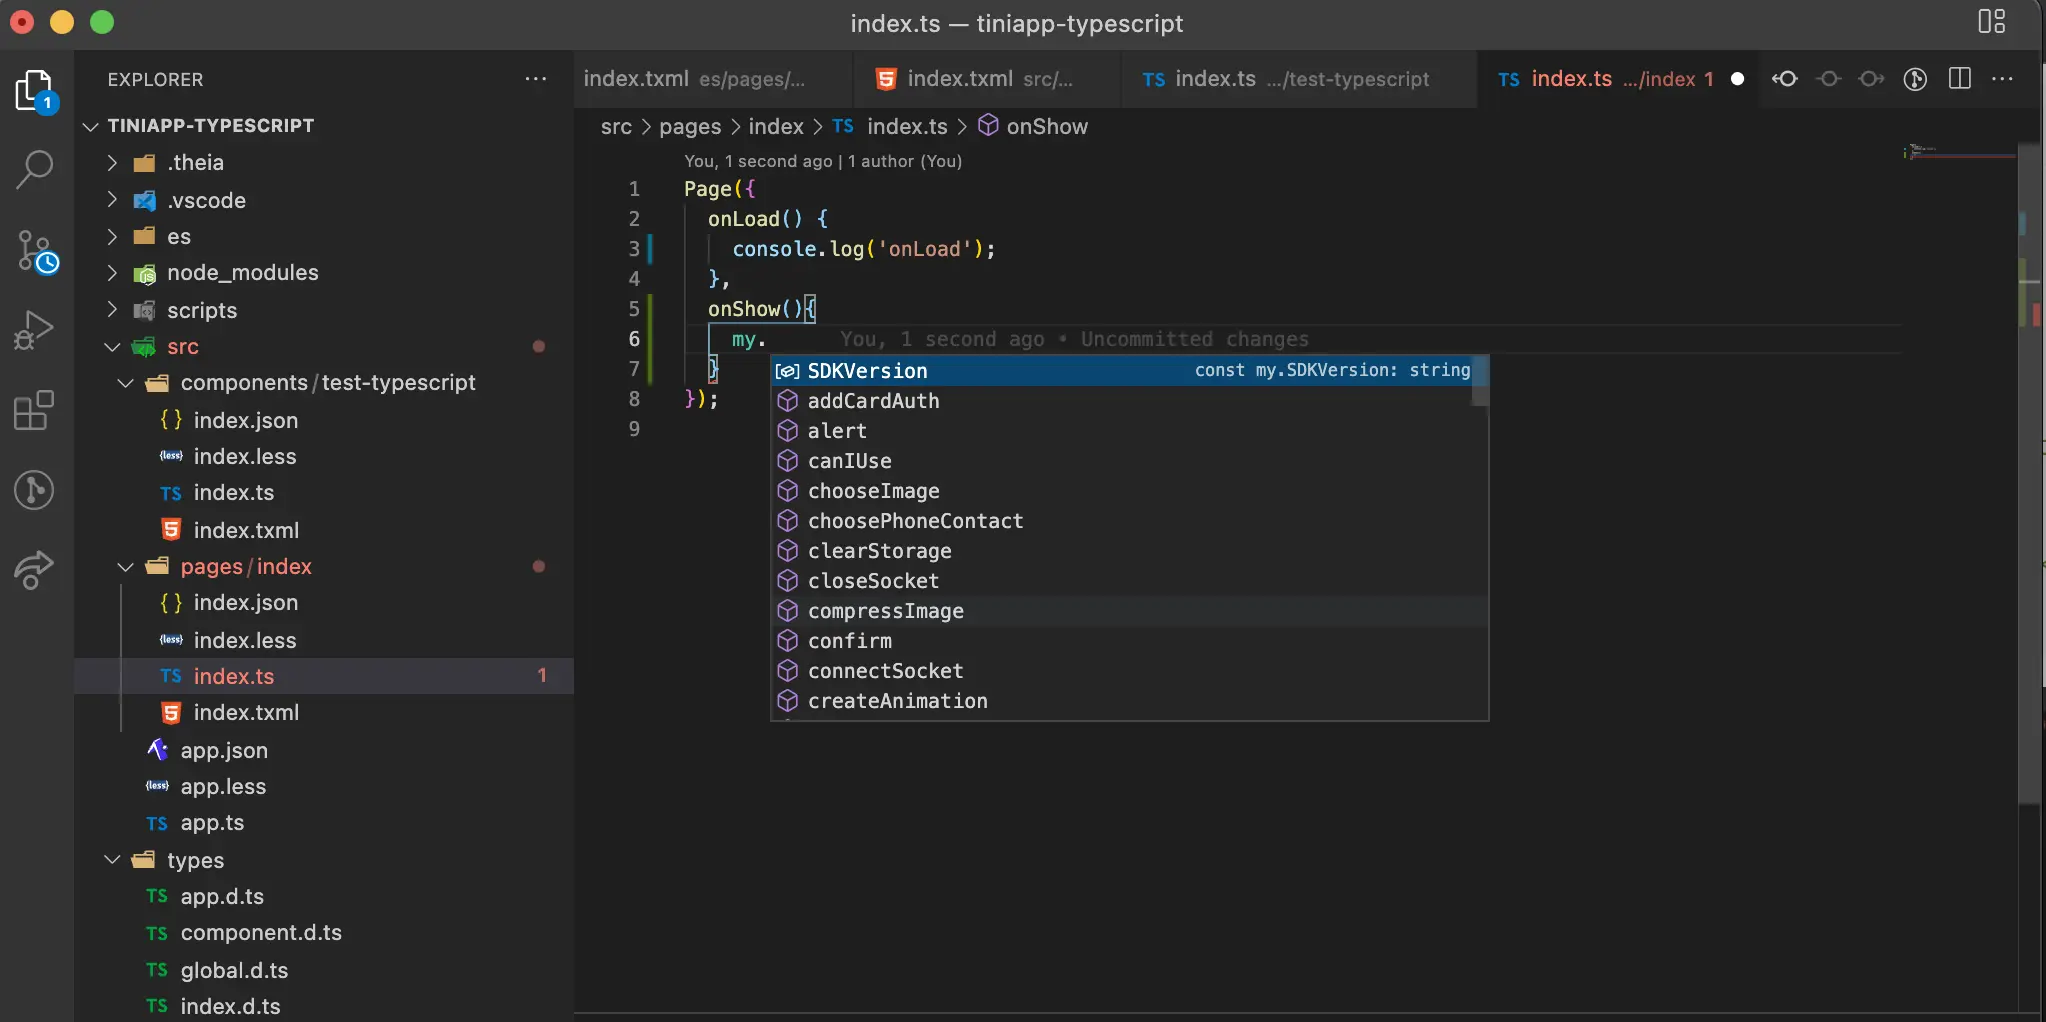Collapse the src folder
This screenshot has width=2046, height=1022.
[x=112, y=347]
